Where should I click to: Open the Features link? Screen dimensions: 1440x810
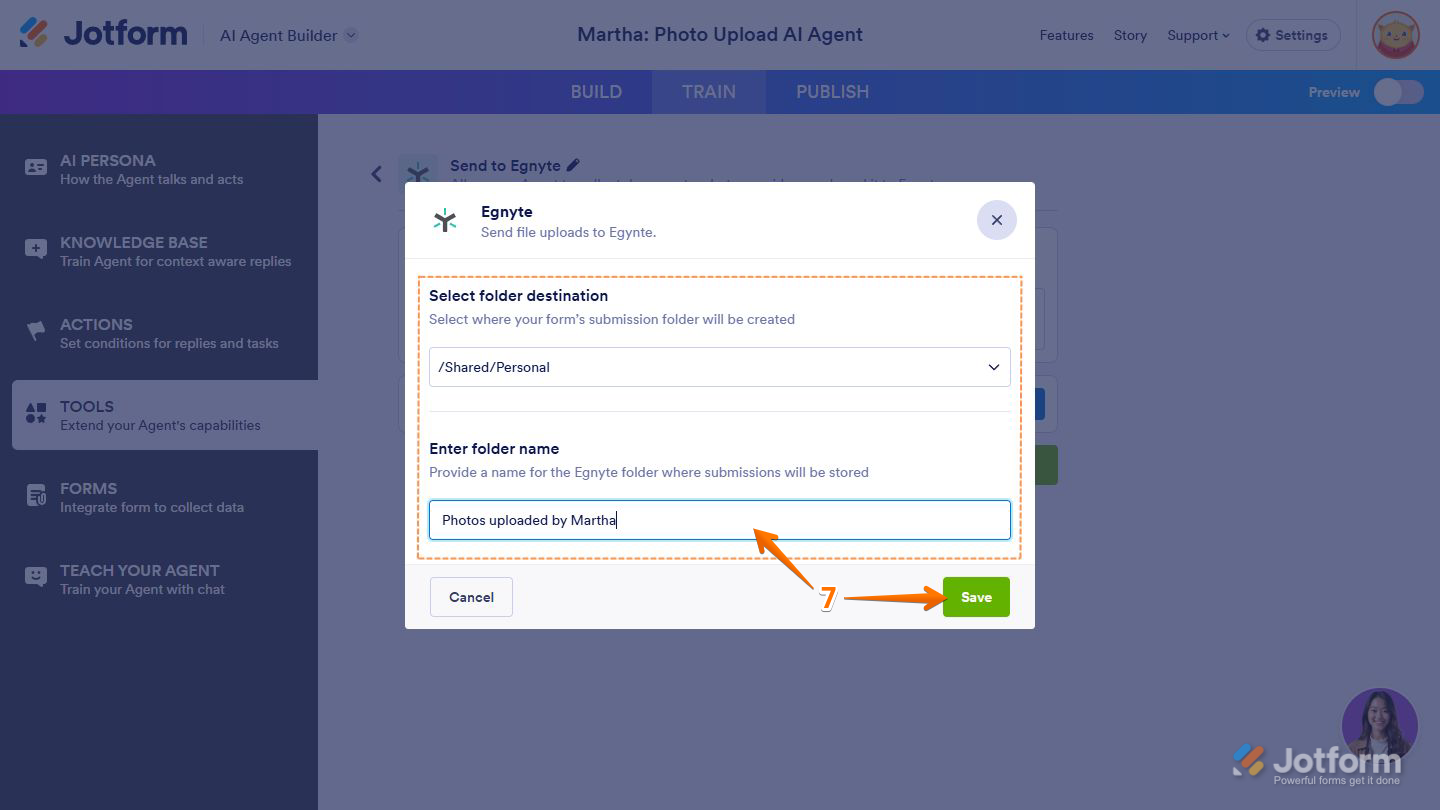1066,35
